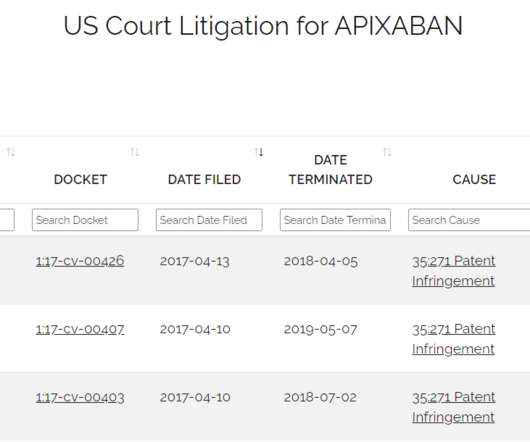Image resolution: width=530 pixels, height=442 pixels.
Task: Click the partially visible leftmost search box
Action: [7, 220]
